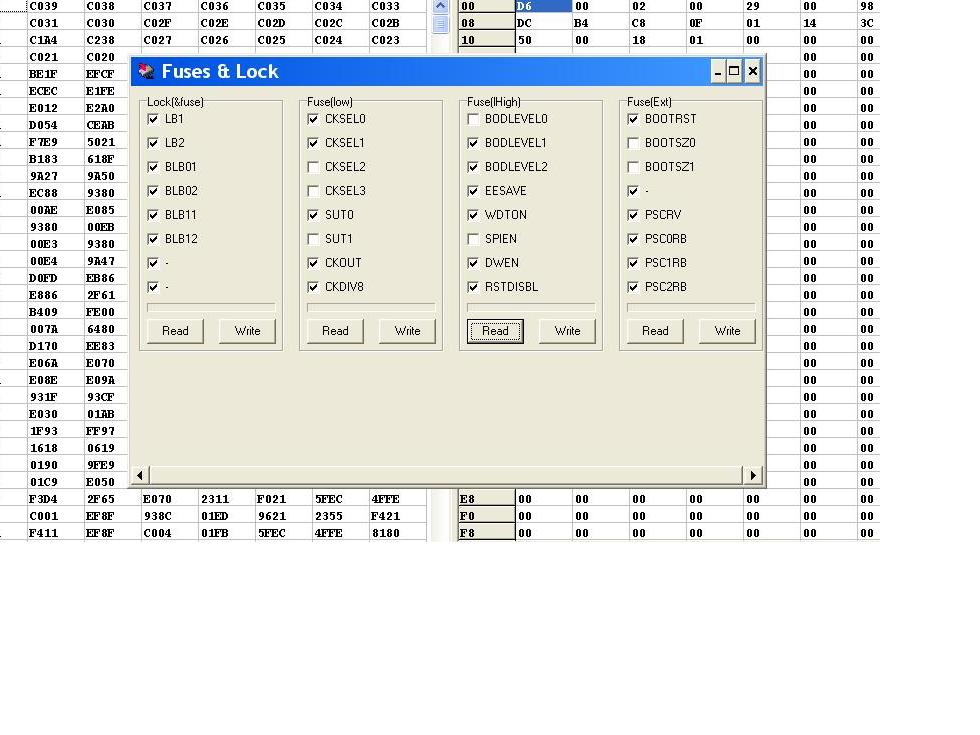Minimize the Fuses & Lock dialog
This screenshot has width=980, height=735.
718,71
